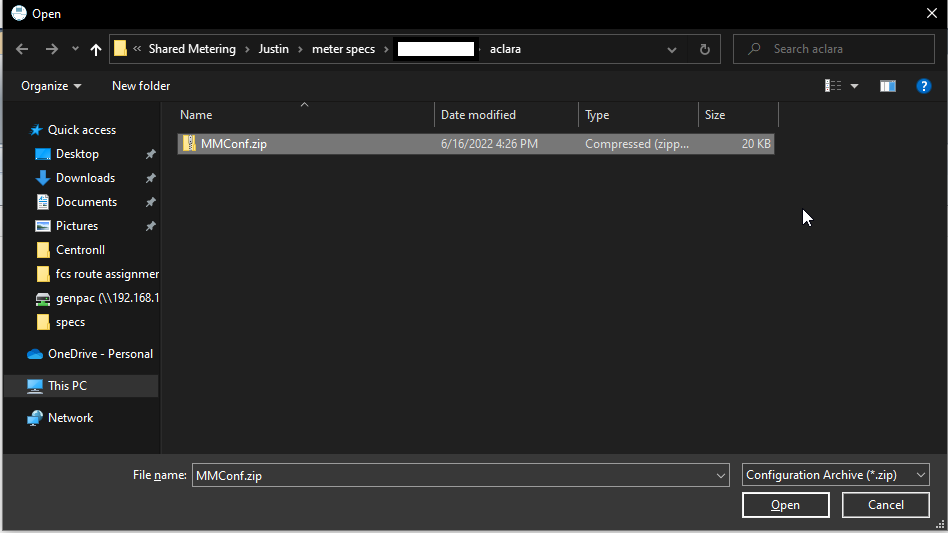
Task: Click the Open button
Action: [x=785, y=505]
